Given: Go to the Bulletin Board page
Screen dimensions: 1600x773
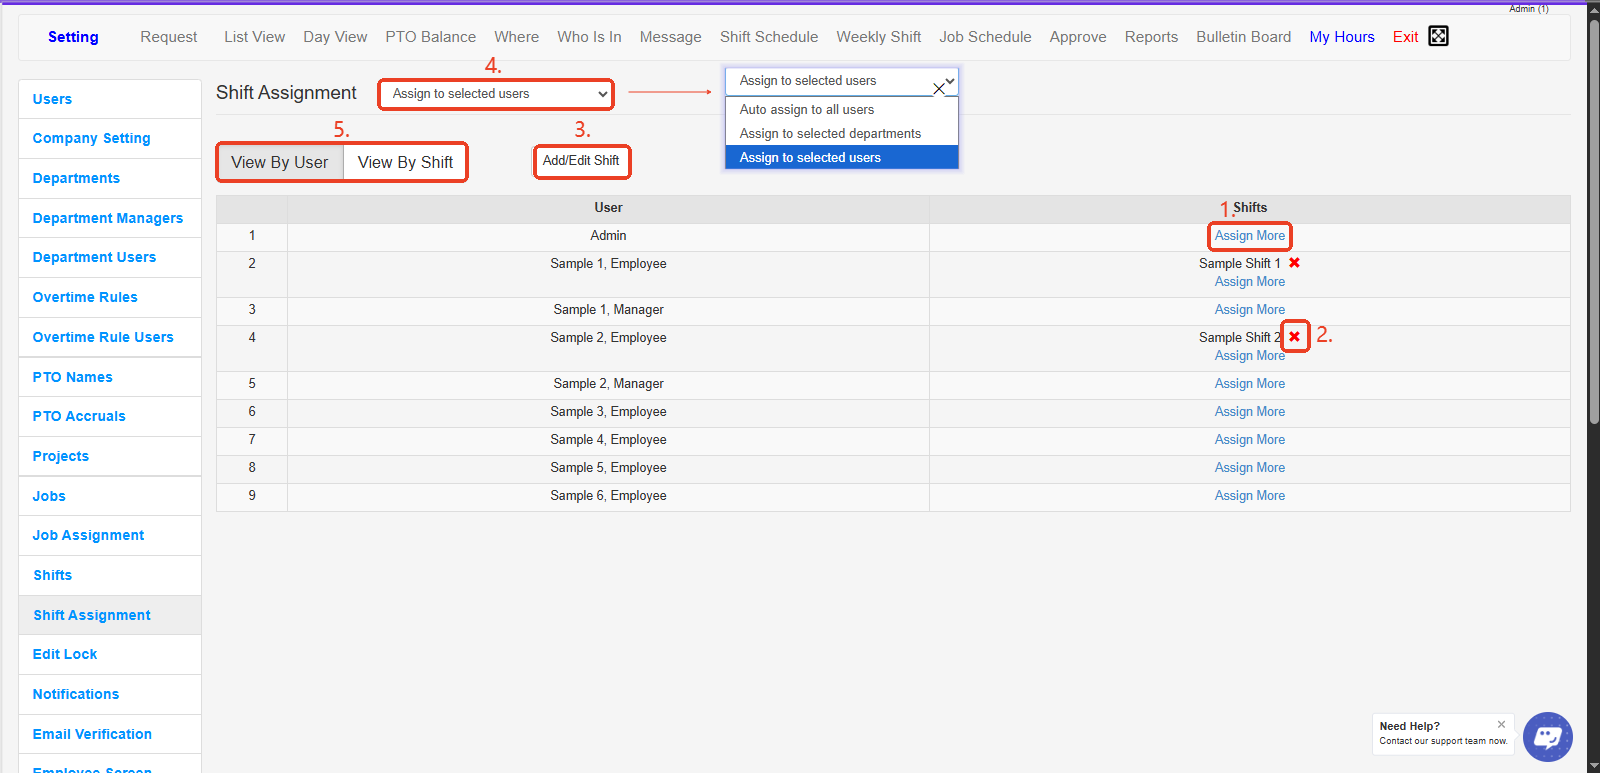Looking at the screenshot, I should click(x=1243, y=37).
